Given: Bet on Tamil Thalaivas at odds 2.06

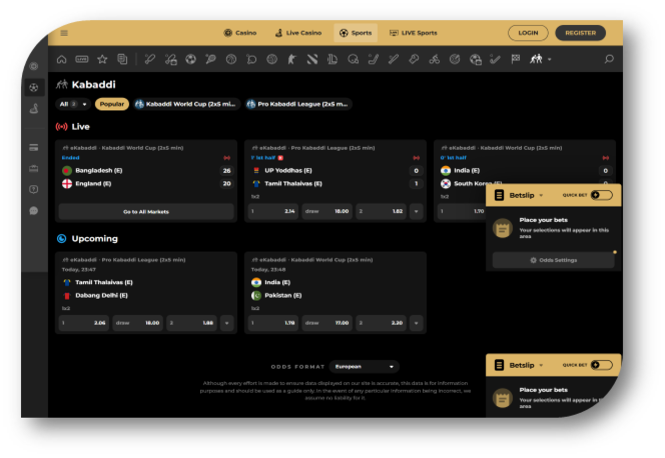Looking at the screenshot, I should (84, 323).
